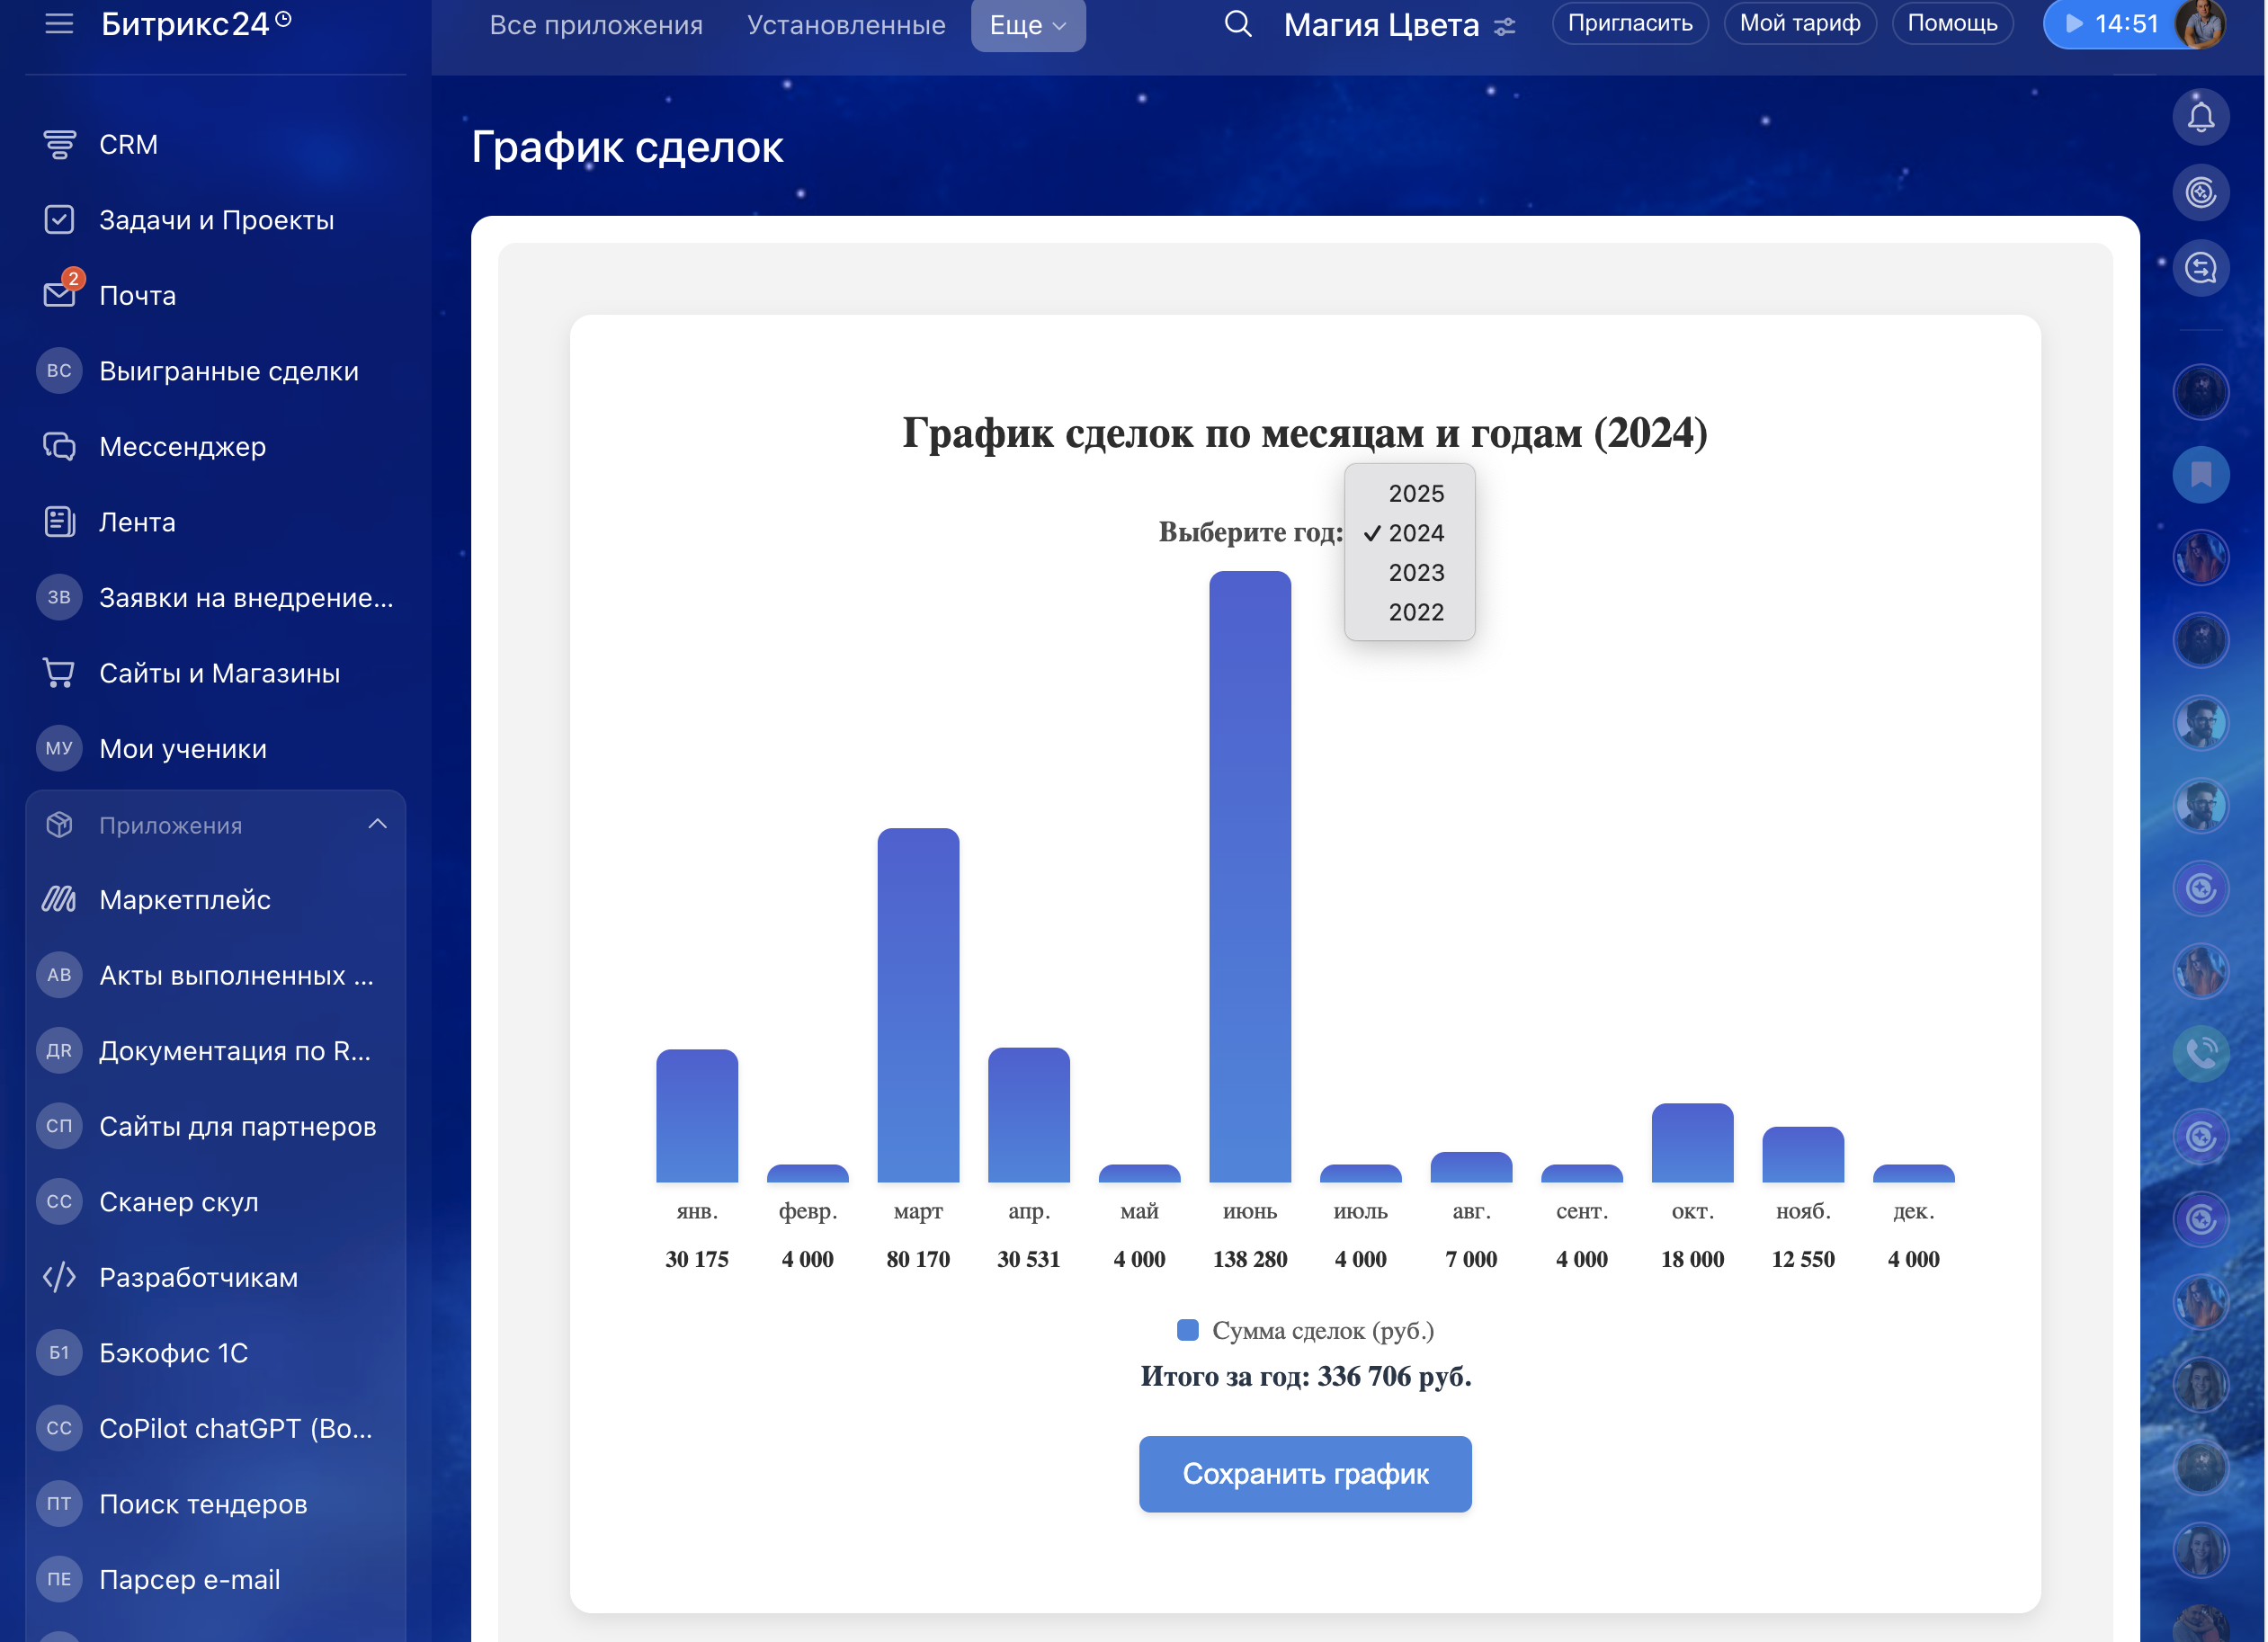Collapse the Приложения sidebar section
Viewport: 2268px width, 1642px height.
tap(377, 825)
